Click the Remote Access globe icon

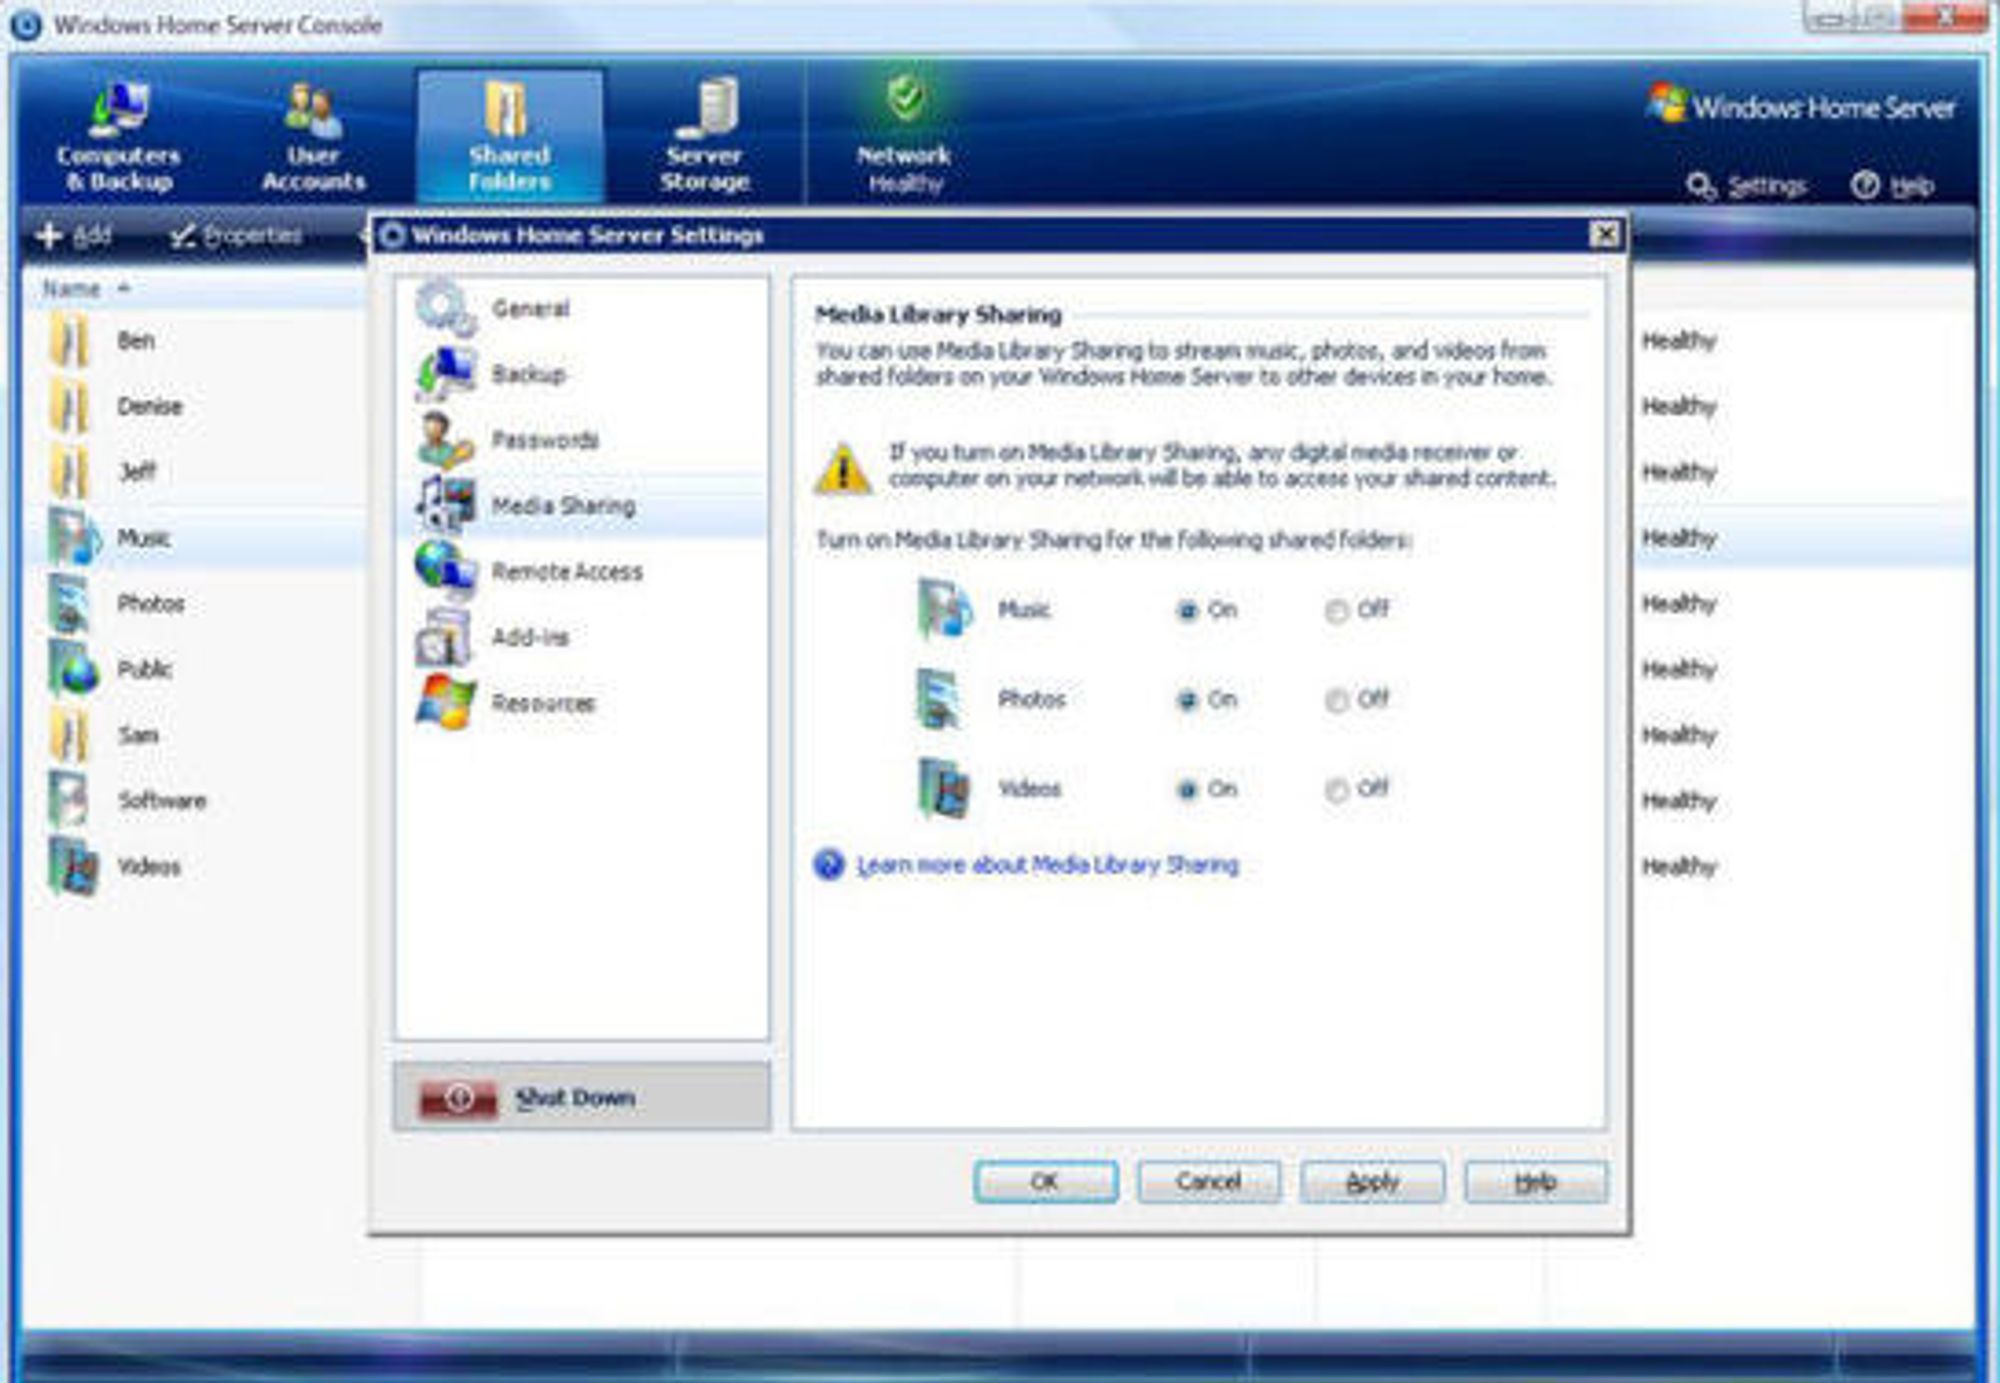pos(445,570)
